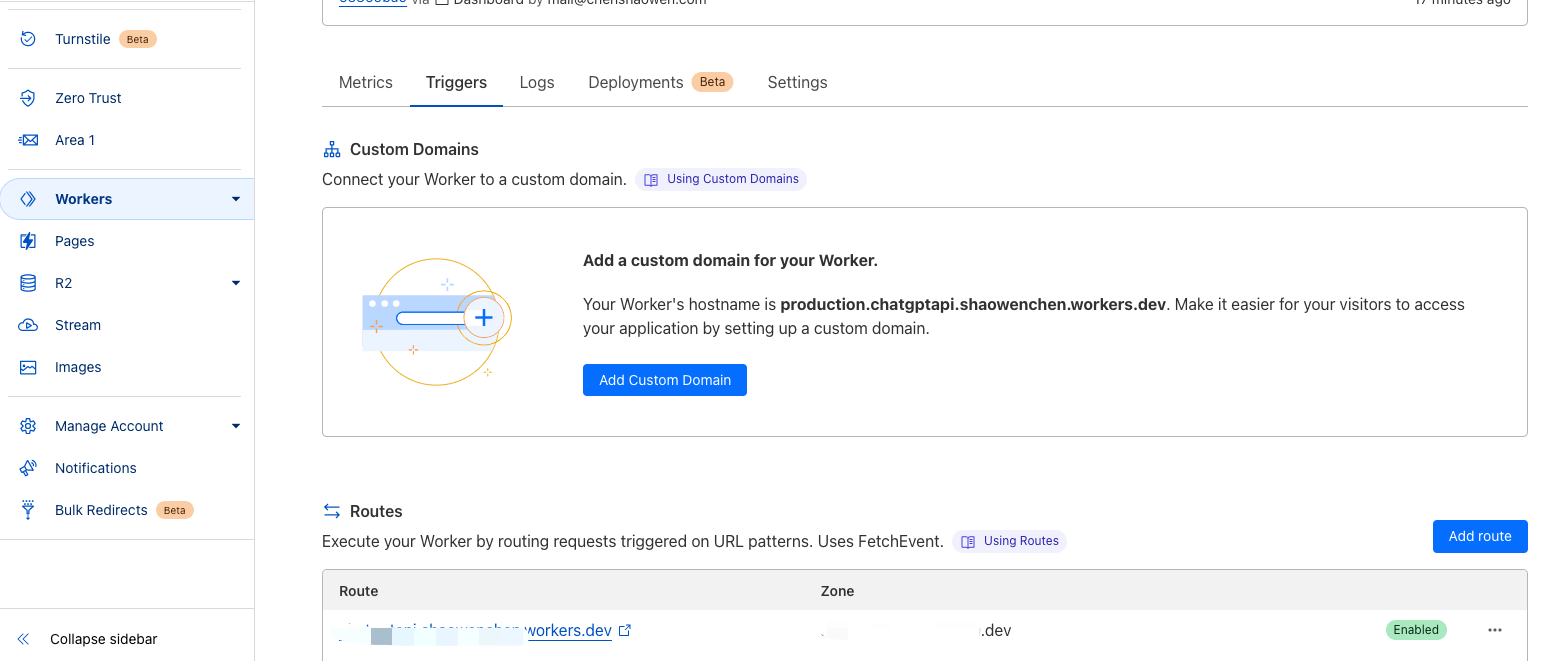The image size is (1563, 661).
Task: Open Zero Trust from the sidebar
Action: coord(88,98)
